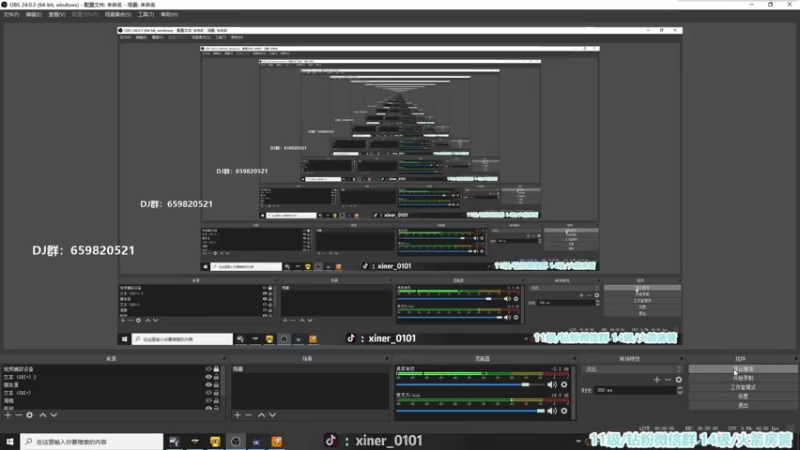This screenshot has width=800, height=450.
Task: Open 帮助(H) menu
Action: (x=169, y=15)
